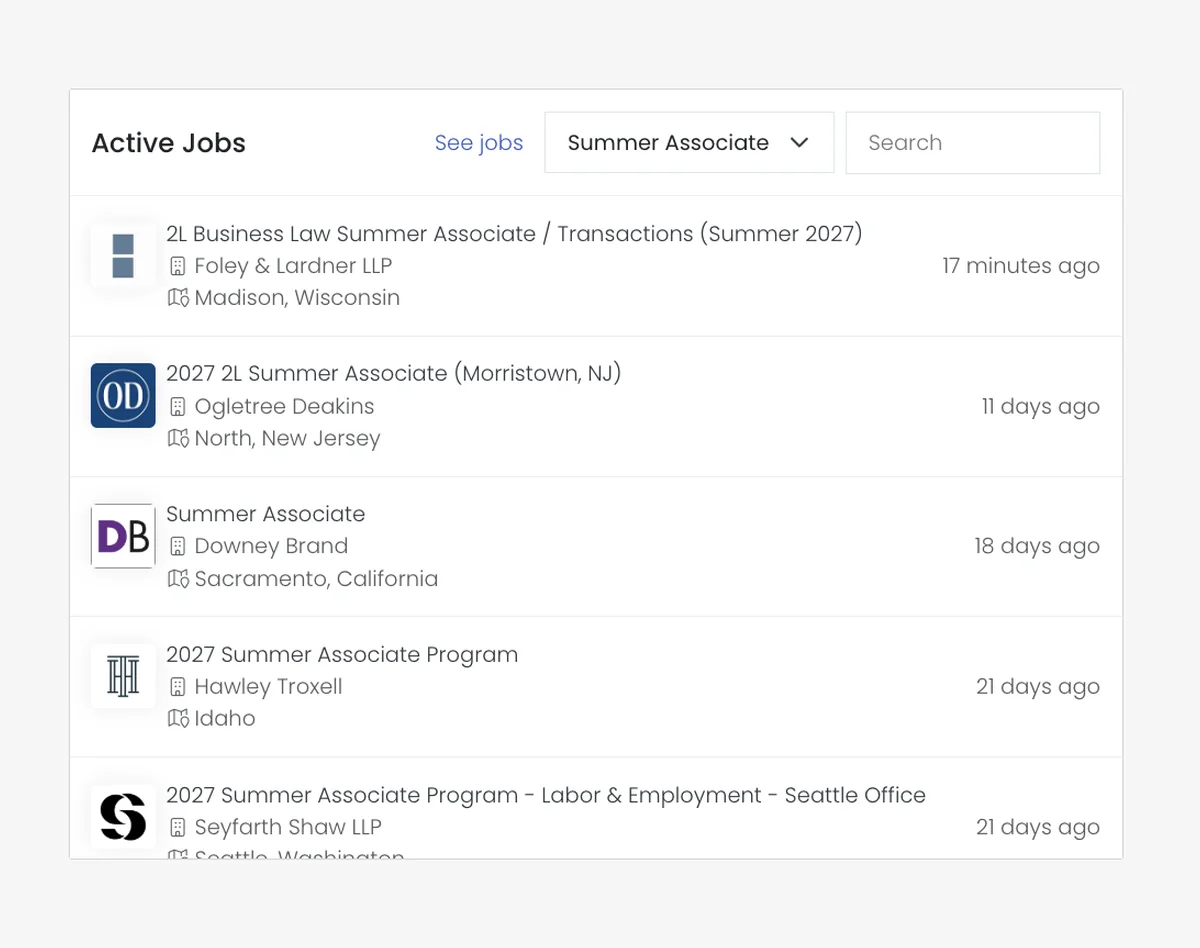The width and height of the screenshot is (1200, 948).
Task: Click the dropdown chevron arrow
Action: [799, 143]
